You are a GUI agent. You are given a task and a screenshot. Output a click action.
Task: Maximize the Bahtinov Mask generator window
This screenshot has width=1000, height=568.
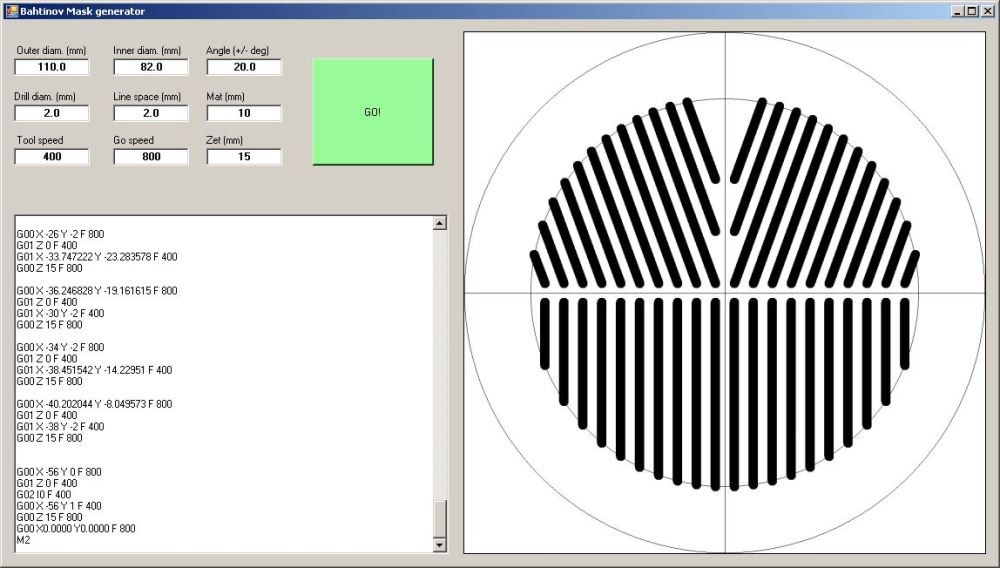[x=971, y=11]
